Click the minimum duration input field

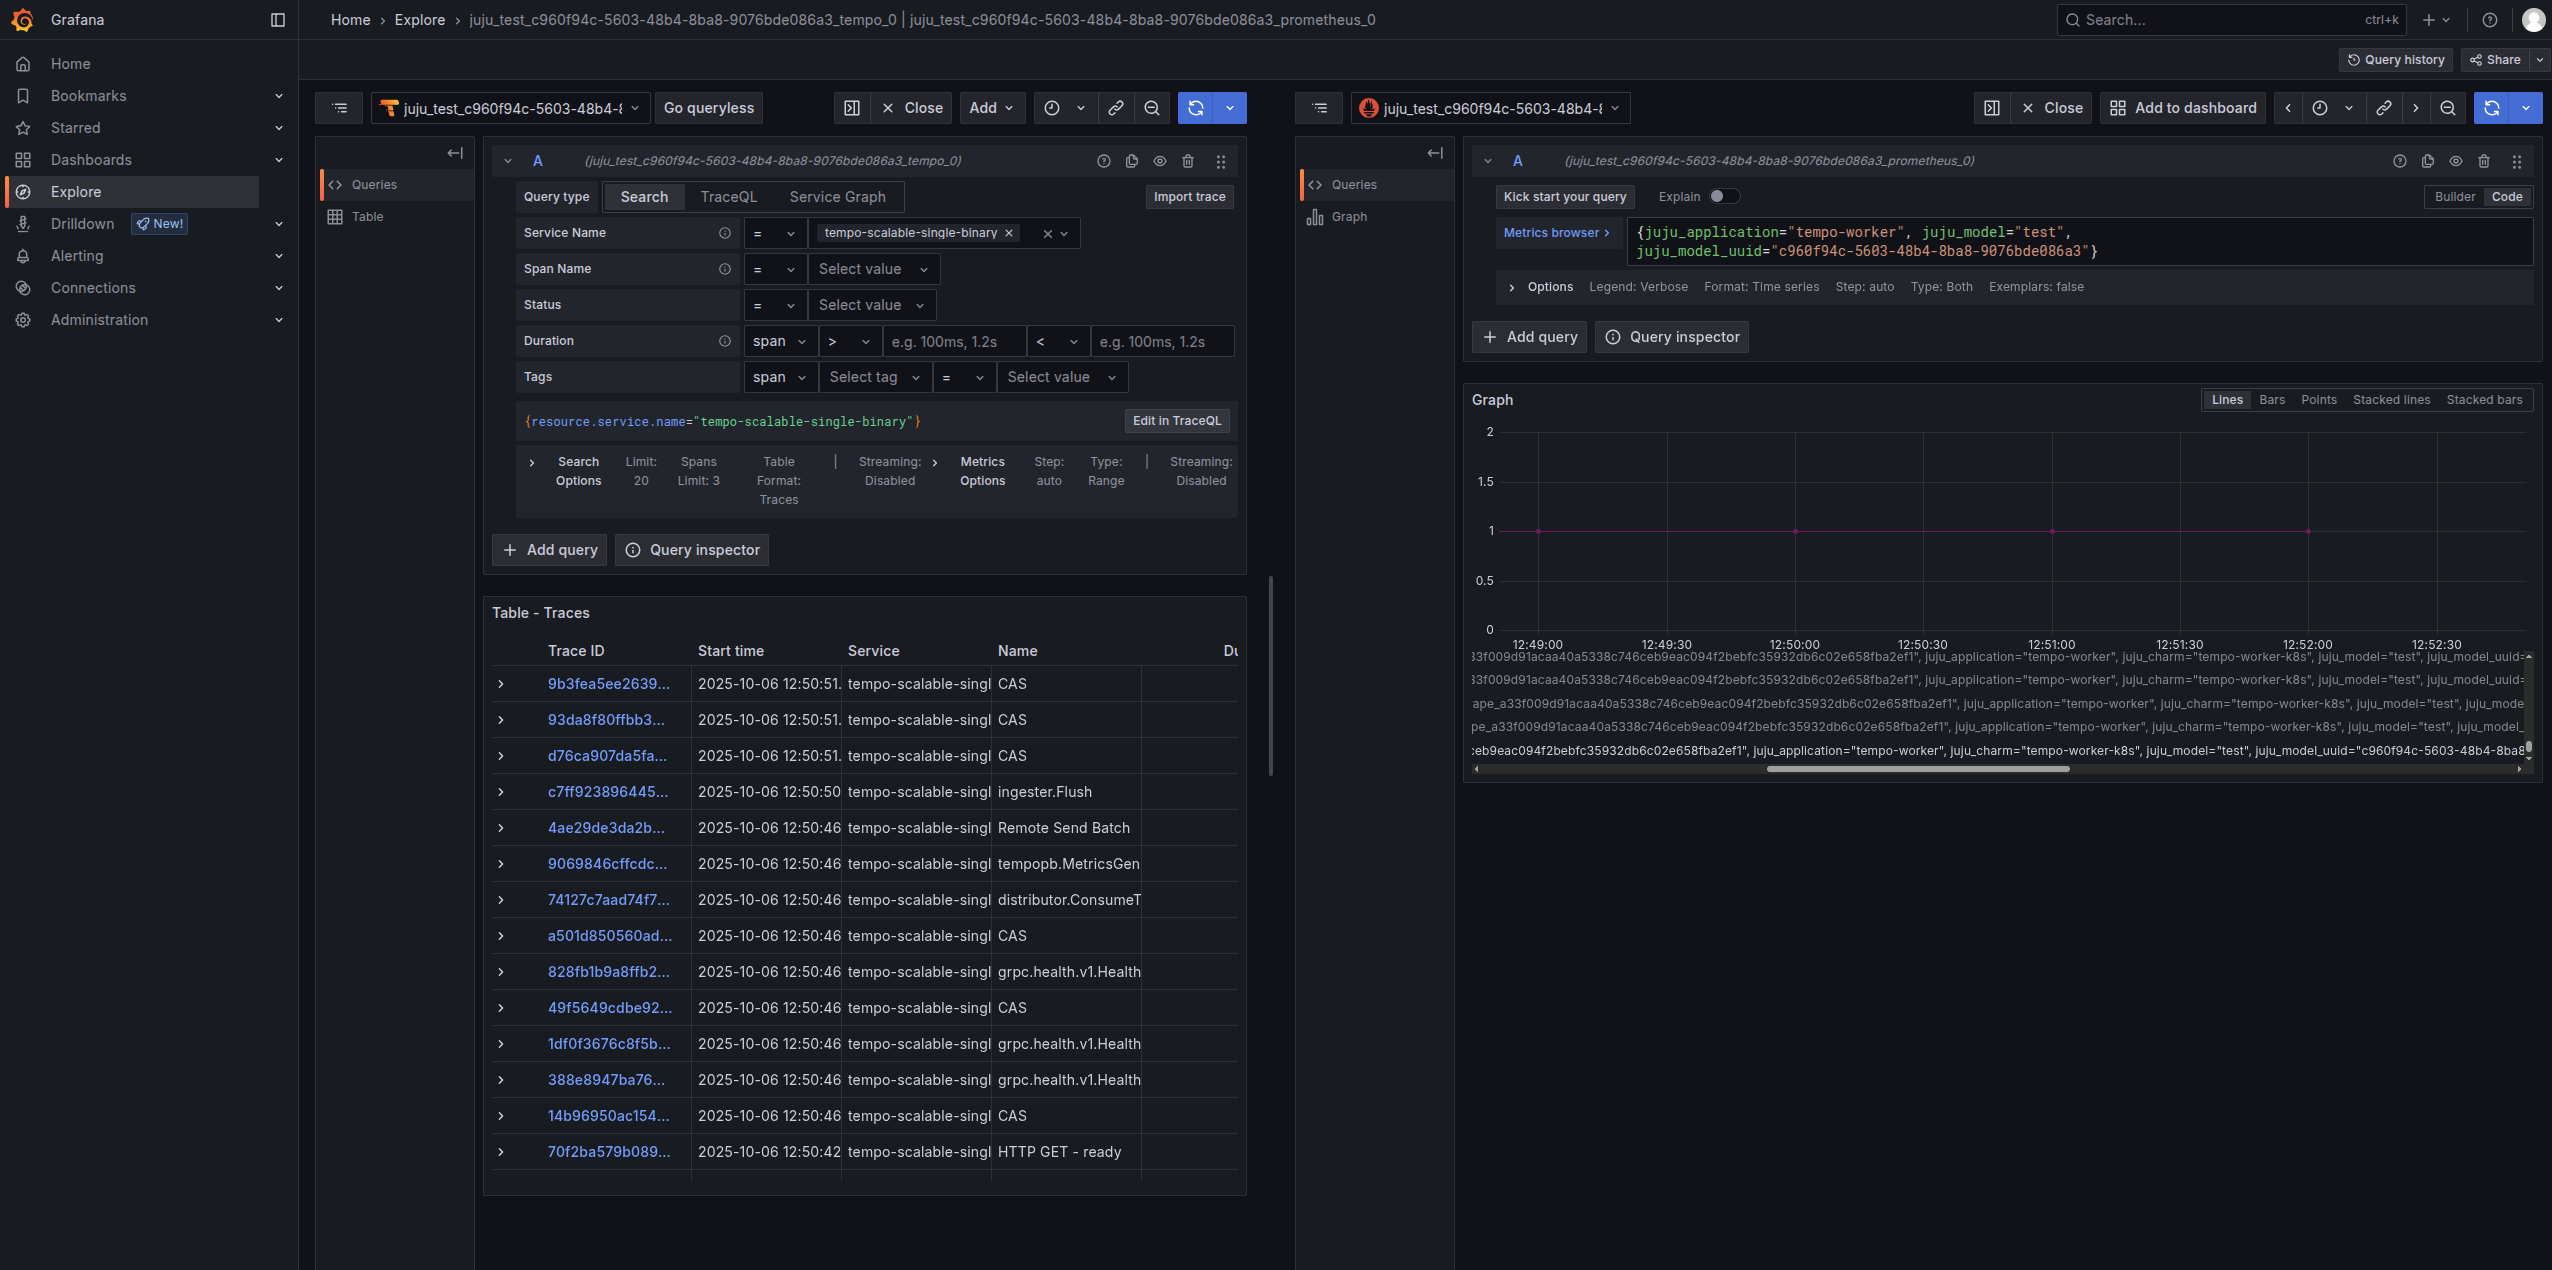[x=955, y=342]
